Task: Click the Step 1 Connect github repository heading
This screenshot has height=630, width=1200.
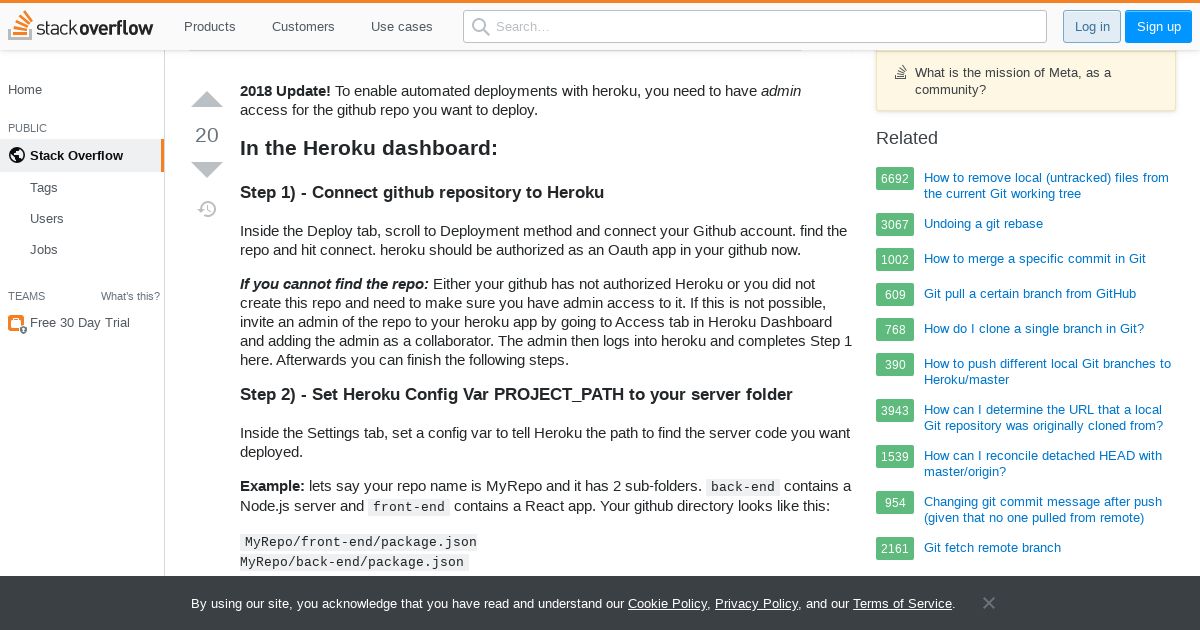Action: click(x=422, y=192)
